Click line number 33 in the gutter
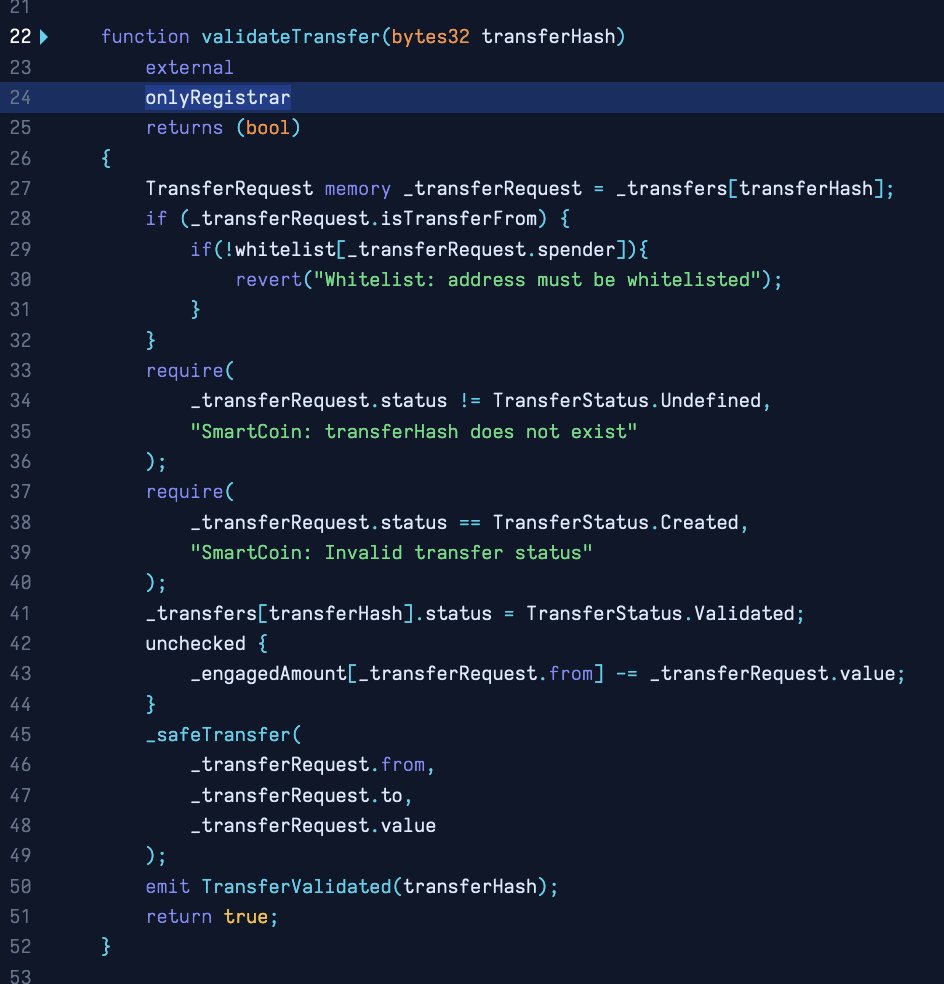 21,370
